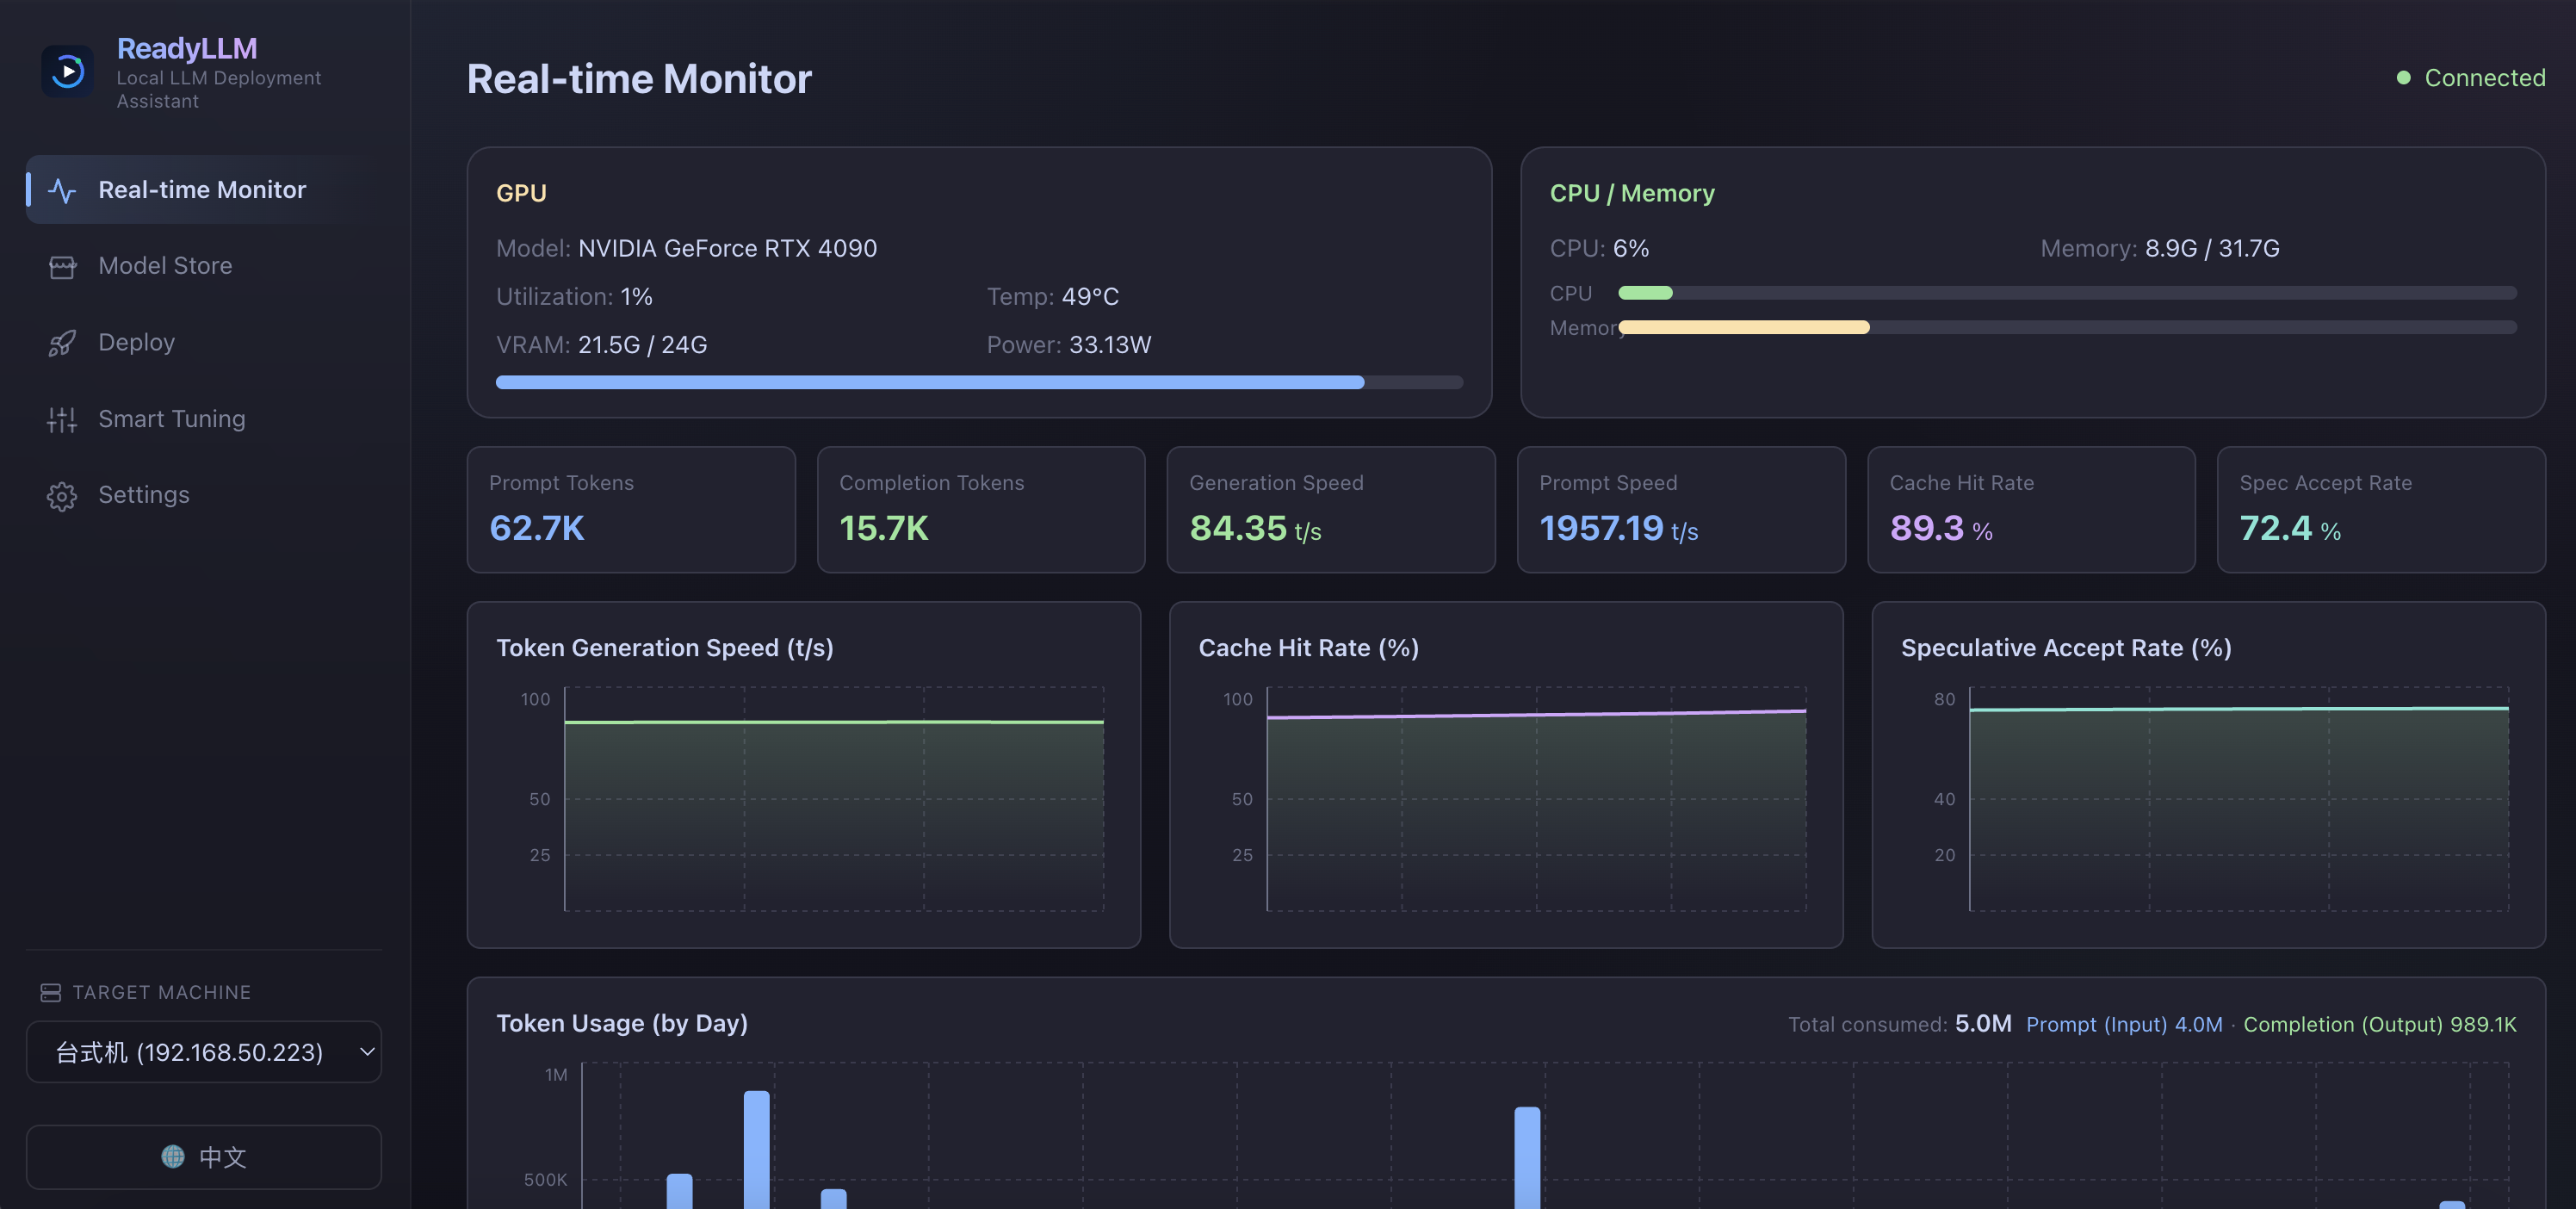This screenshot has width=2576, height=1209.
Task: Click the Spec Accept Rate 72.4% card
Action: click(x=2381, y=510)
